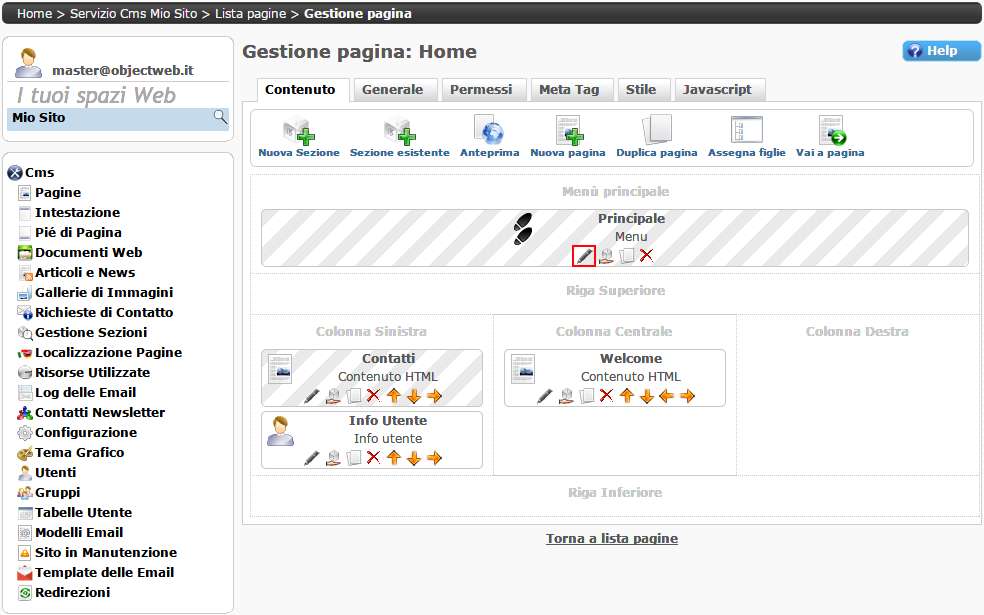
Task: Move the Contatti section down
Action: click(x=414, y=396)
